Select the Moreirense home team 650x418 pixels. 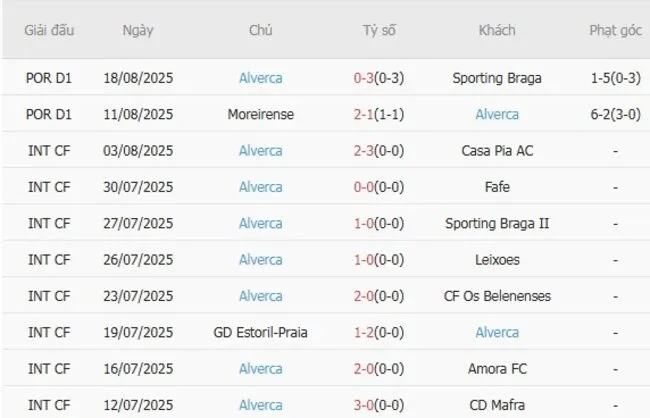[260, 114]
